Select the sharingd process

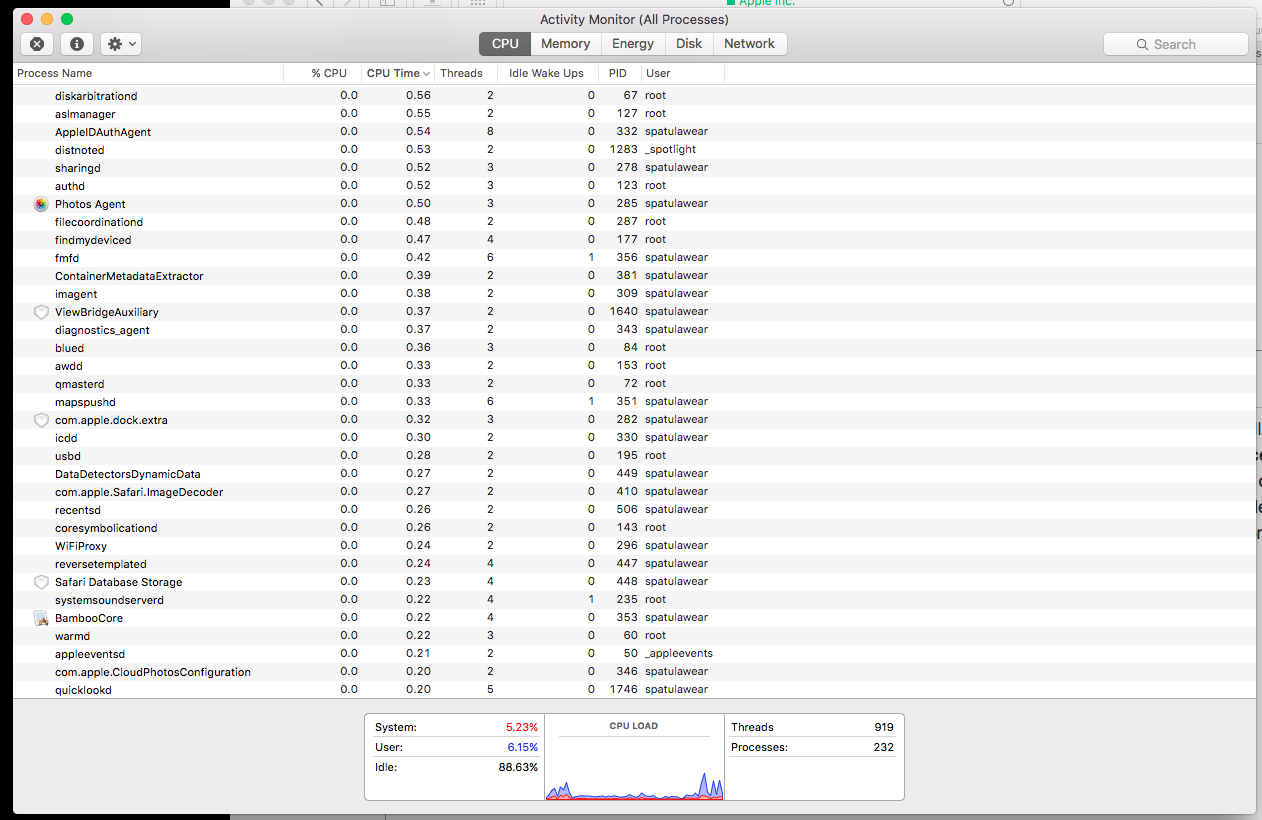pos(78,168)
